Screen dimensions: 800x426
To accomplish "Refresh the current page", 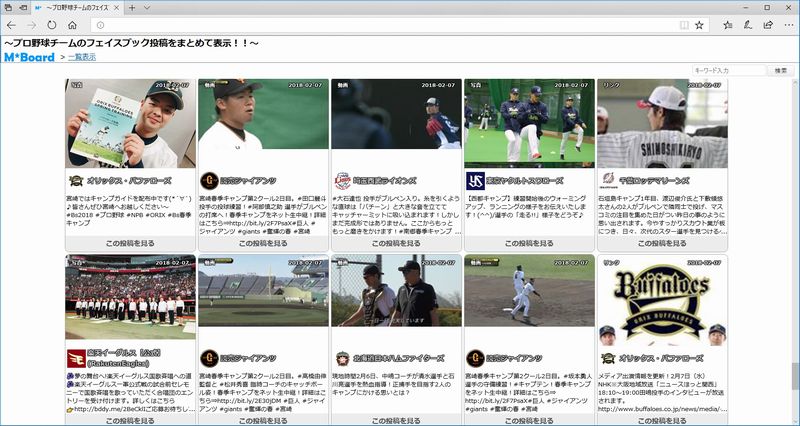I will point(52,25).
